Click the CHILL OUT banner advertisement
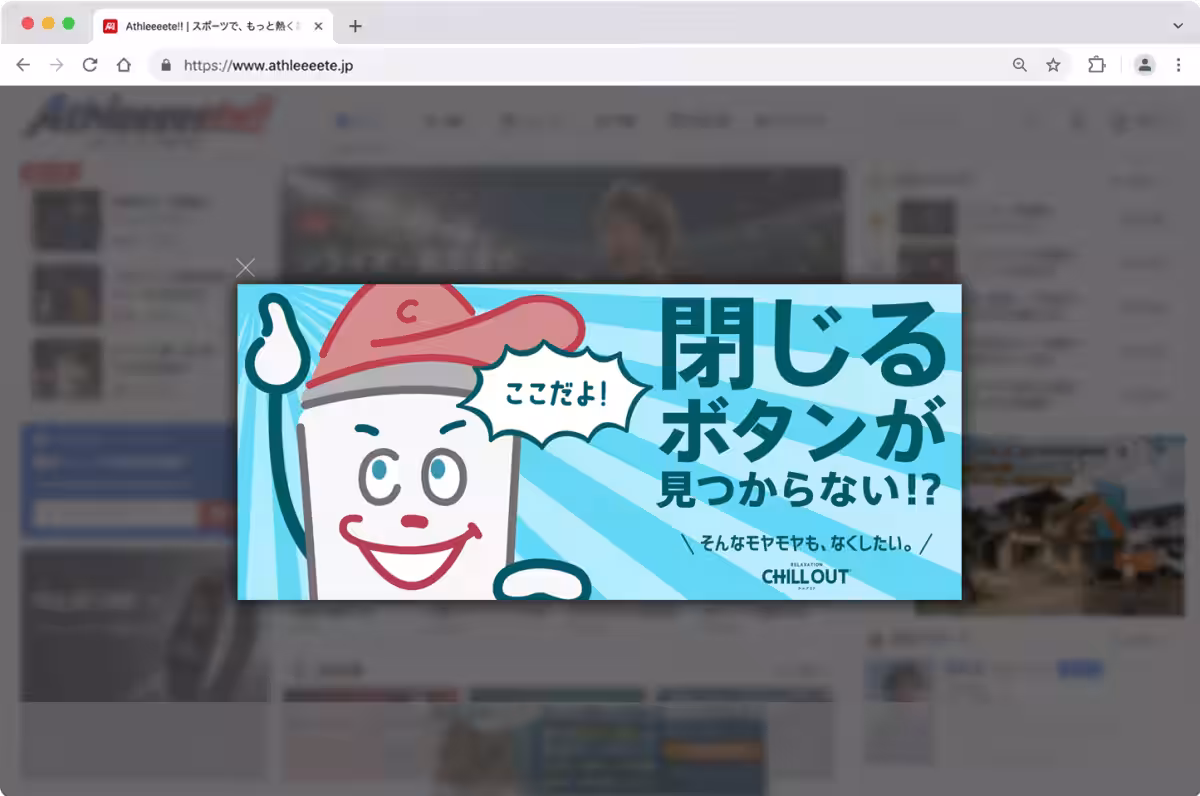The width and height of the screenshot is (1200, 796). point(599,442)
